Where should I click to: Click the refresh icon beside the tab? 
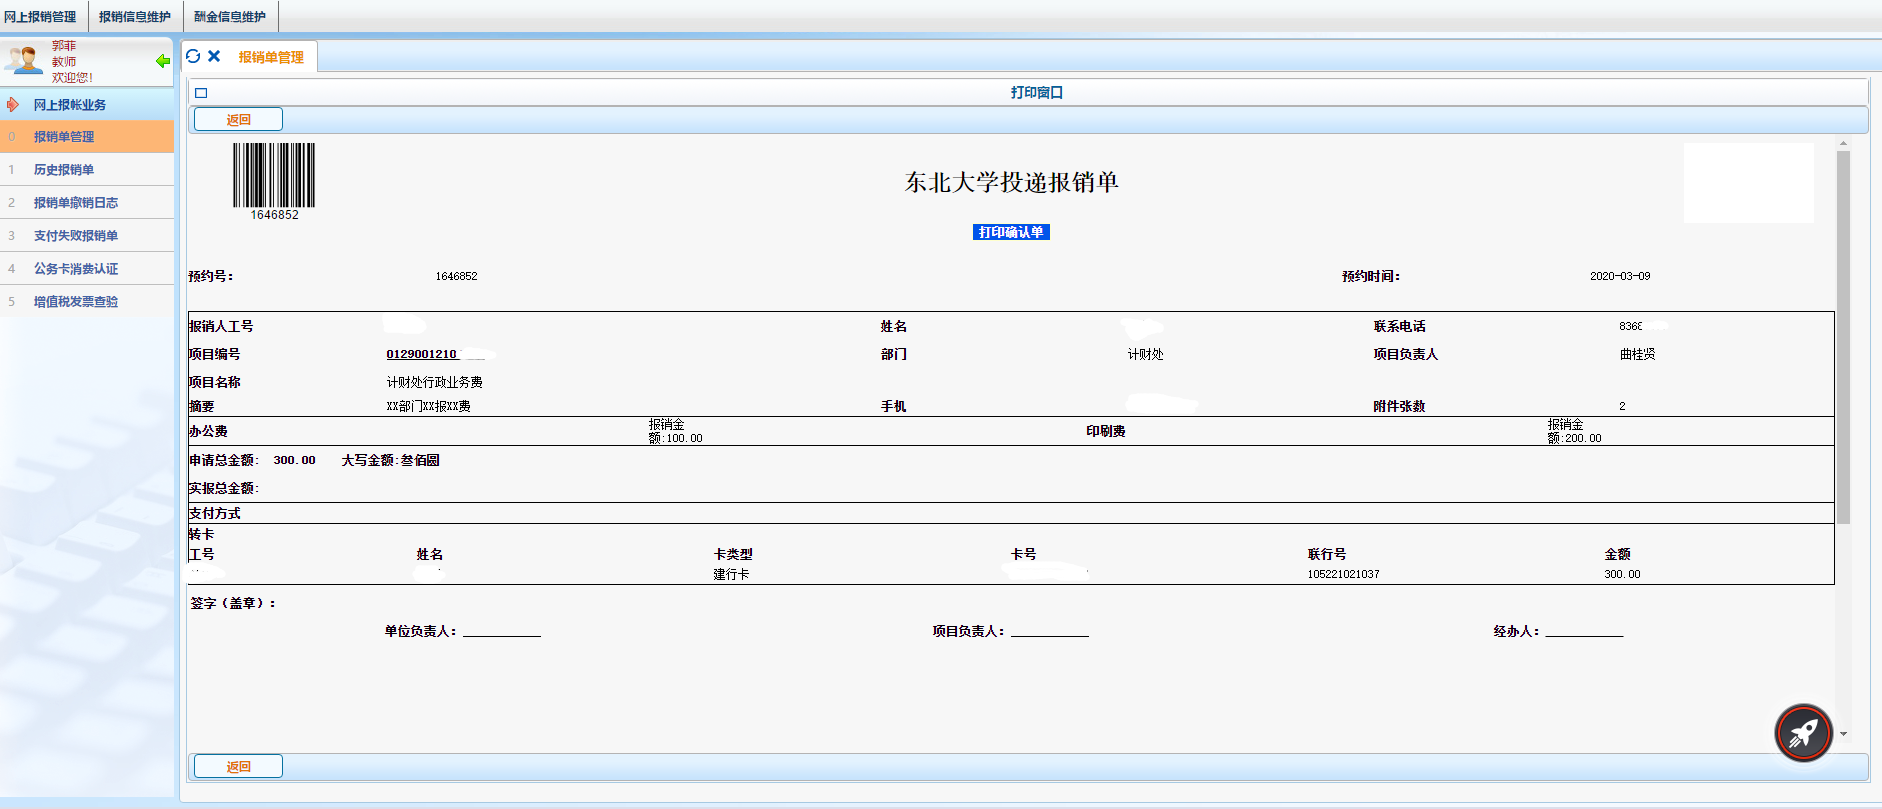pyautogui.click(x=193, y=56)
